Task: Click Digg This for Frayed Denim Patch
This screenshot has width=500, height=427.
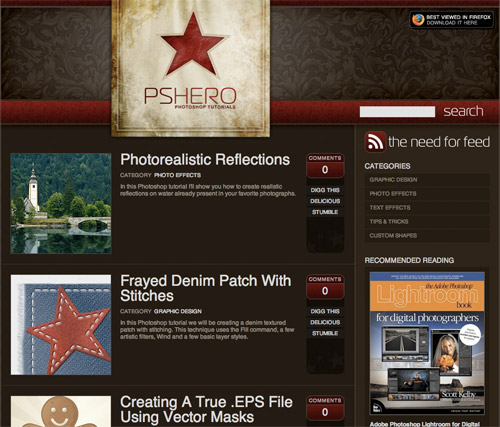Action: [325, 311]
